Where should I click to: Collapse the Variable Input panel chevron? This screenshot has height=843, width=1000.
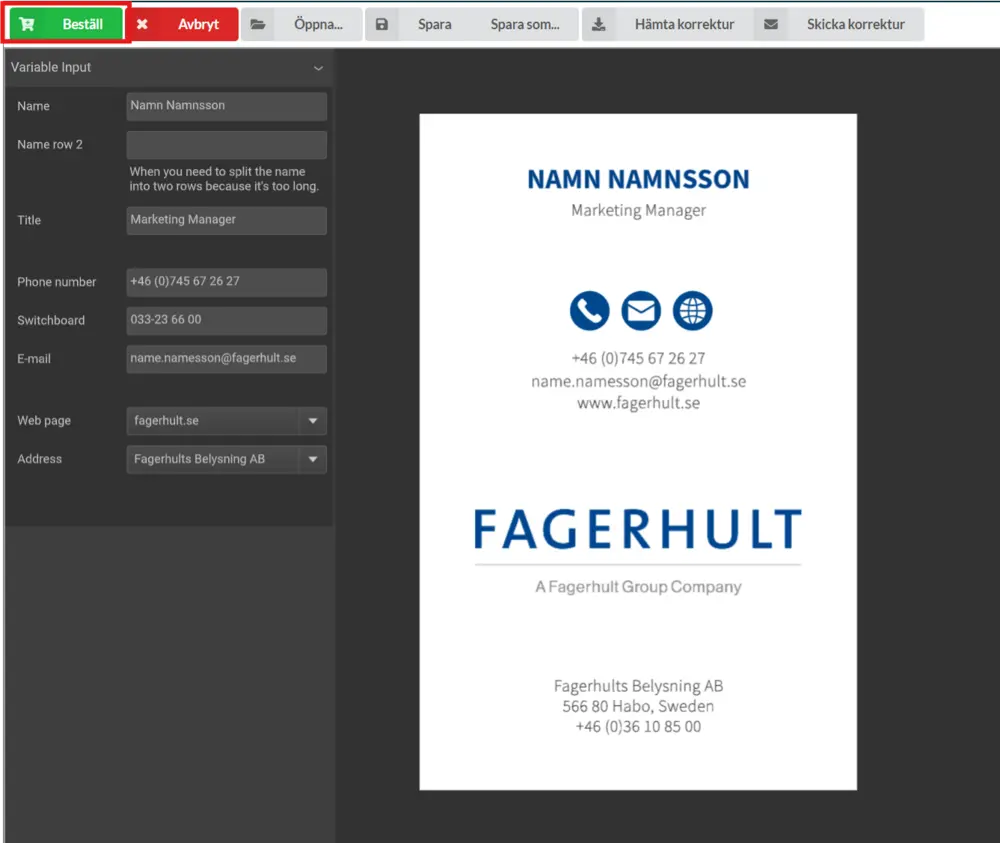pos(318,68)
